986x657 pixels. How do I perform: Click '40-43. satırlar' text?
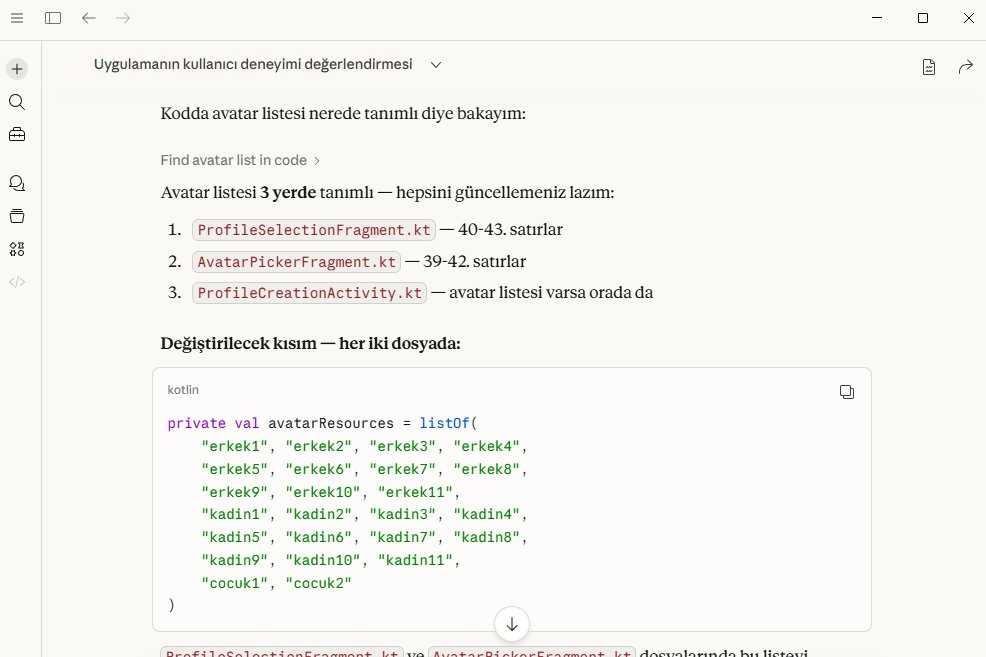(x=510, y=229)
